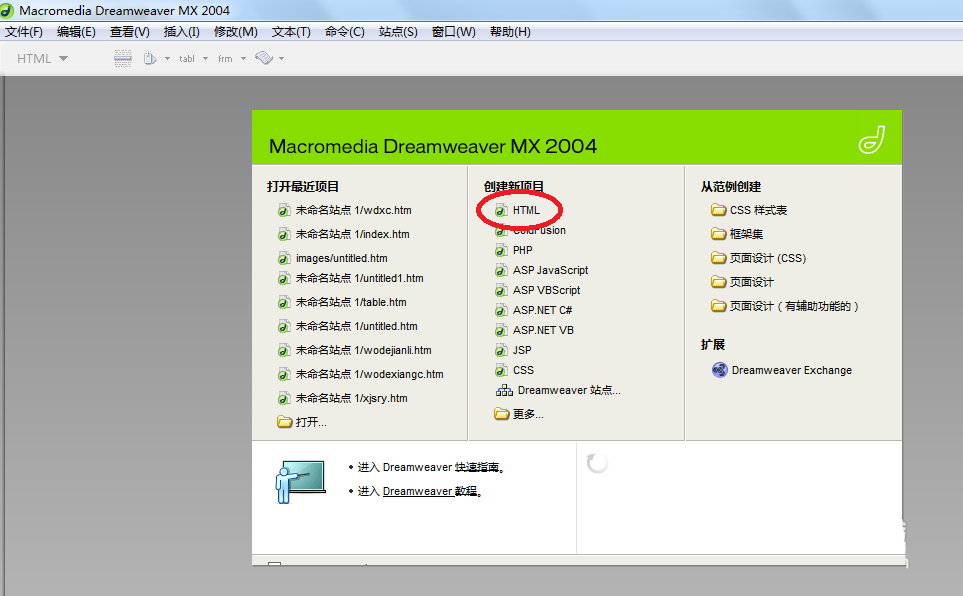Click the ASP.NET C# document icon
The height and width of the screenshot is (596, 963).
point(502,311)
